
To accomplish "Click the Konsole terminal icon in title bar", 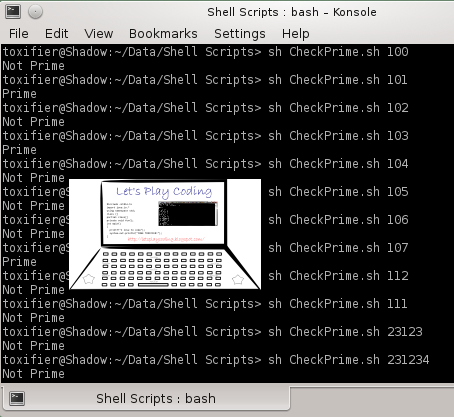I will [x=13, y=12].
